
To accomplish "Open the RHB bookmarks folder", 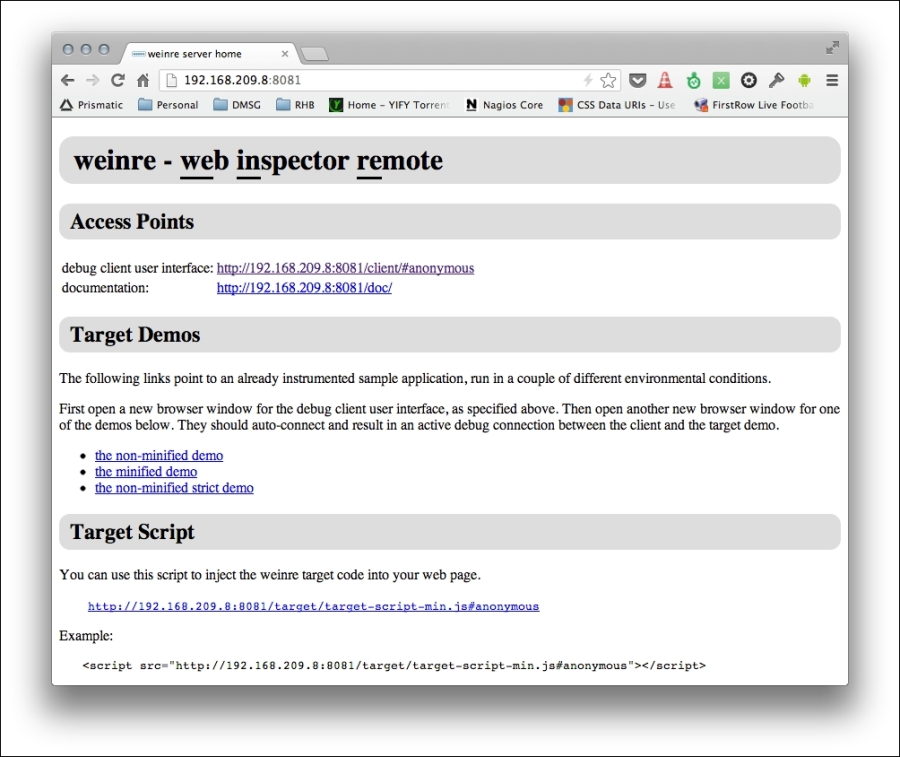I will click(295, 105).
